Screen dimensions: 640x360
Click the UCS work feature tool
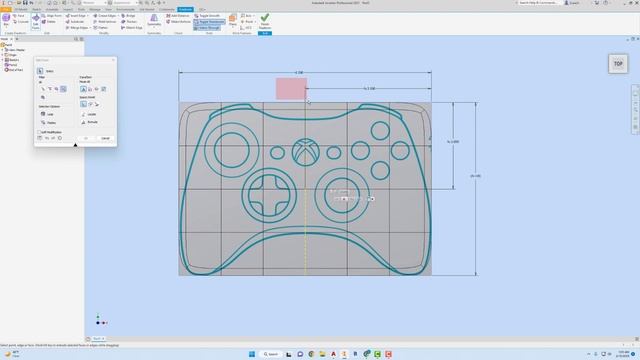tap(246, 28)
